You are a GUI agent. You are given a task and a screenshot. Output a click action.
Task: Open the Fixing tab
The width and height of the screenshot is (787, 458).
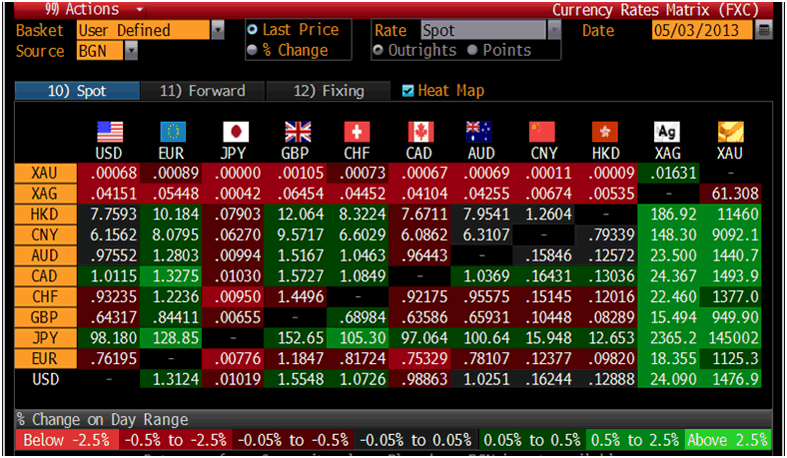pyautogui.click(x=327, y=91)
